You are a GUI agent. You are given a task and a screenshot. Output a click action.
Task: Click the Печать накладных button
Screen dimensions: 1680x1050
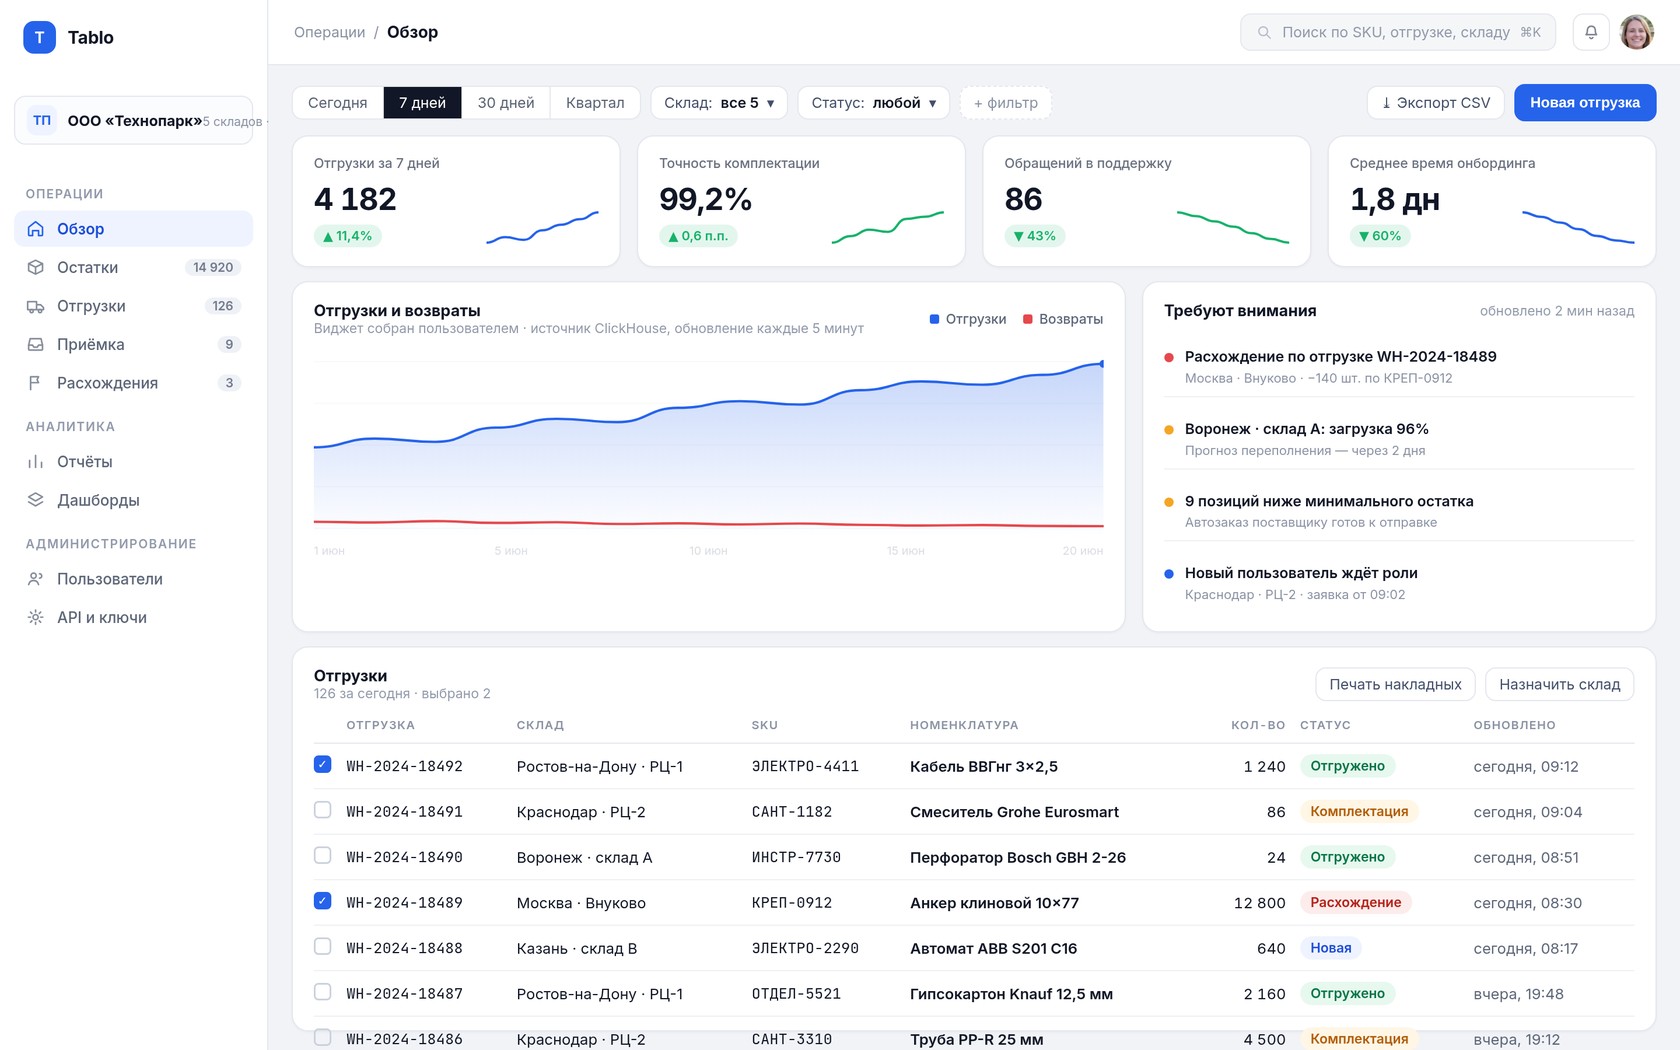[x=1395, y=684]
